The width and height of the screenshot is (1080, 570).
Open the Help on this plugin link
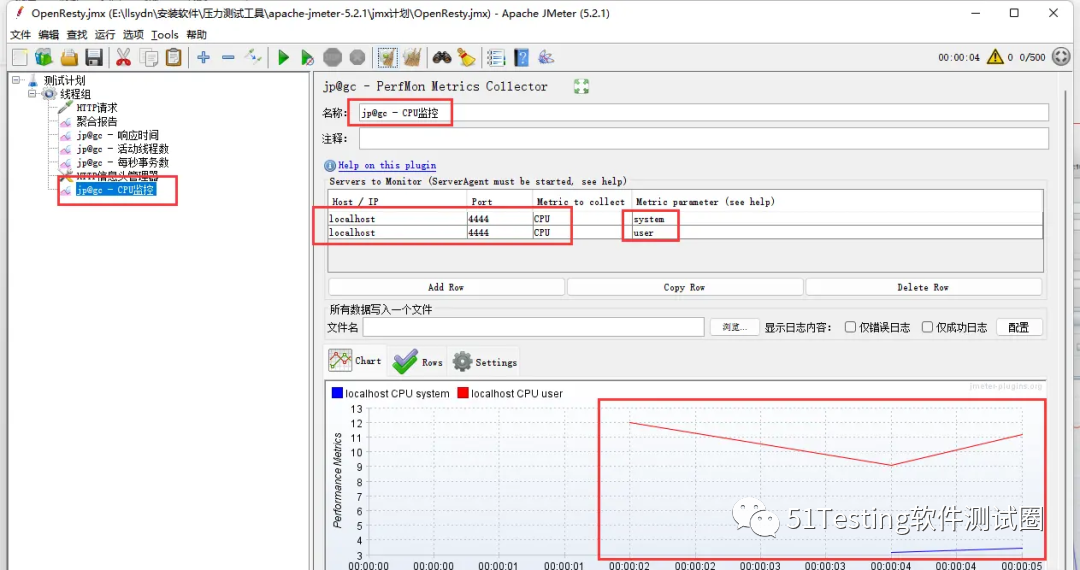click(x=386, y=165)
